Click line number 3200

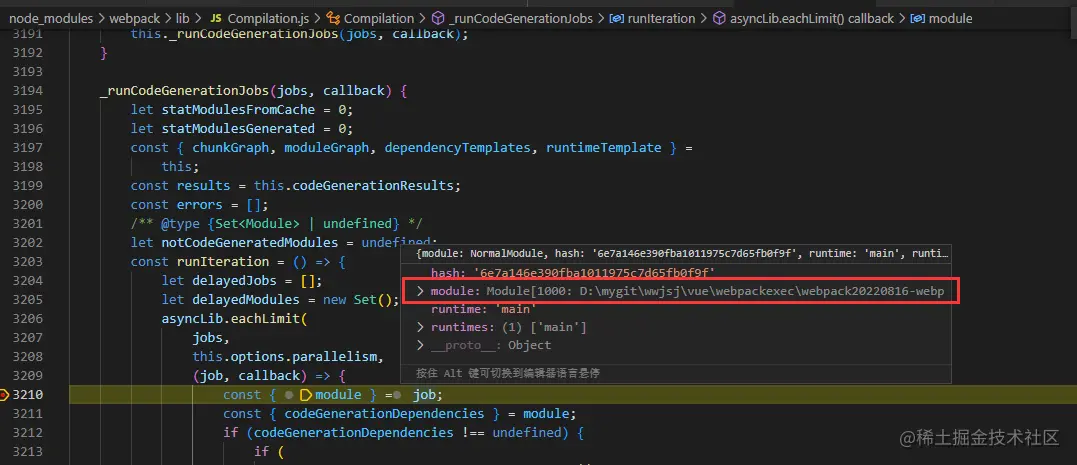[x=28, y=204]
